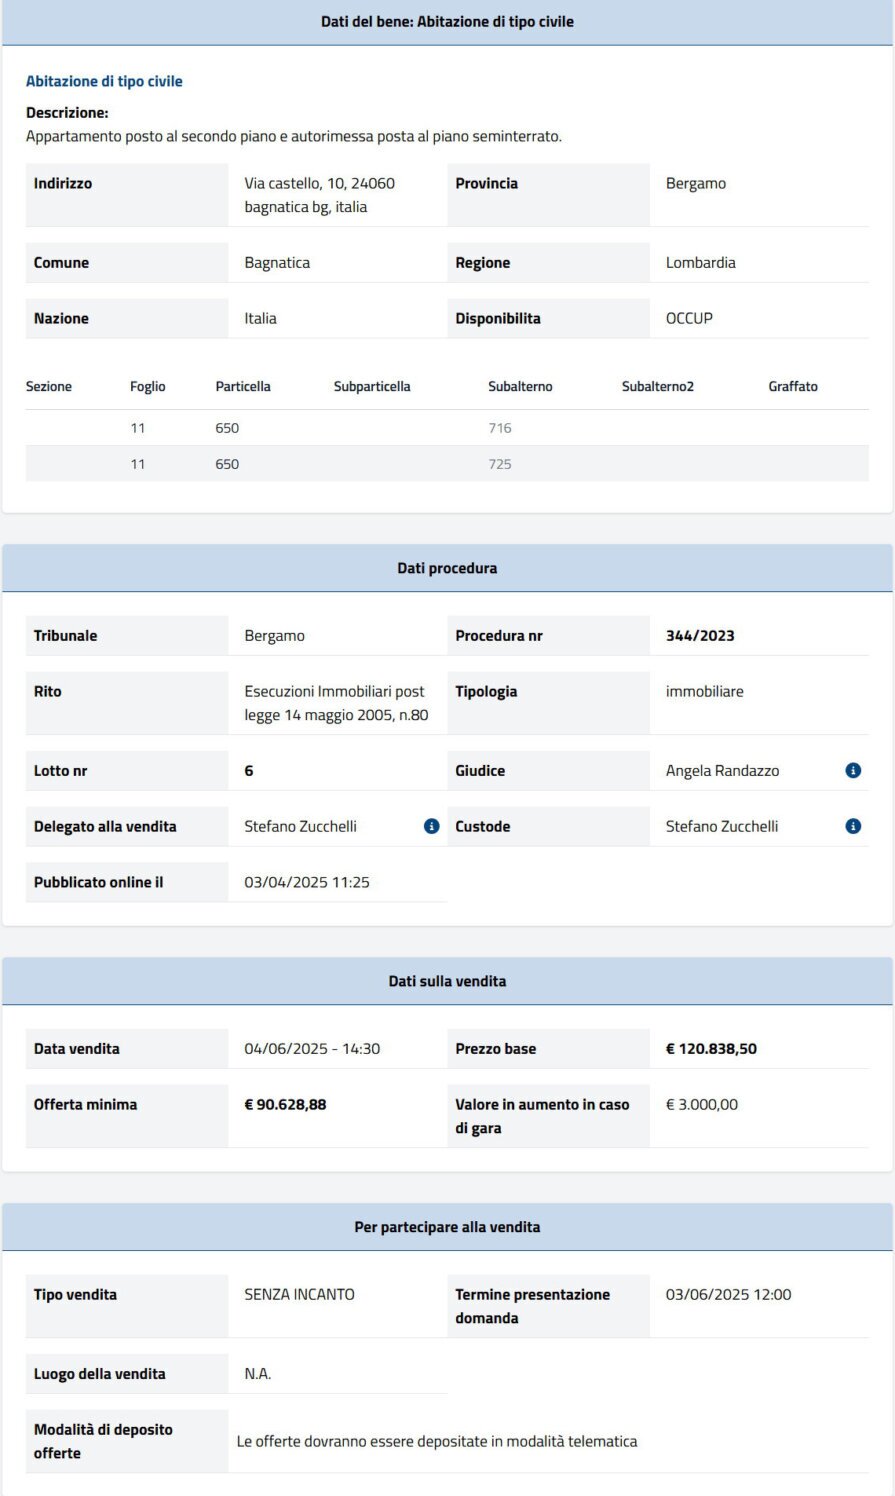Click the blue 'Abitazione di tipo civile' heading

[104, 81]
